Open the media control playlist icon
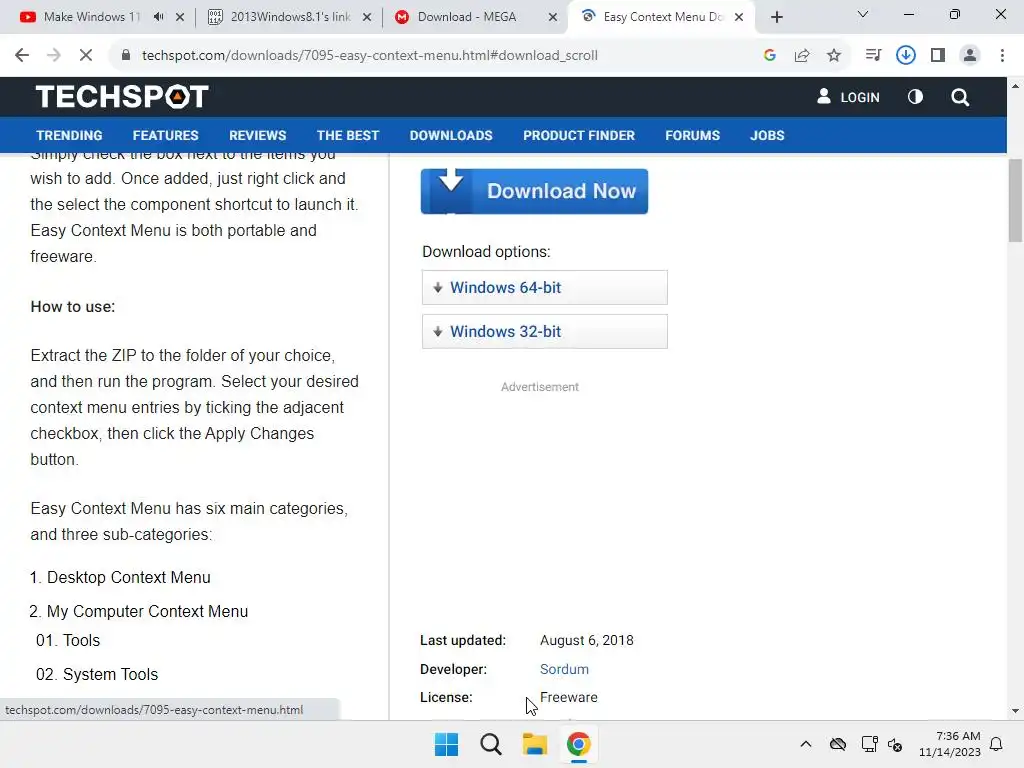 [873, 56]
